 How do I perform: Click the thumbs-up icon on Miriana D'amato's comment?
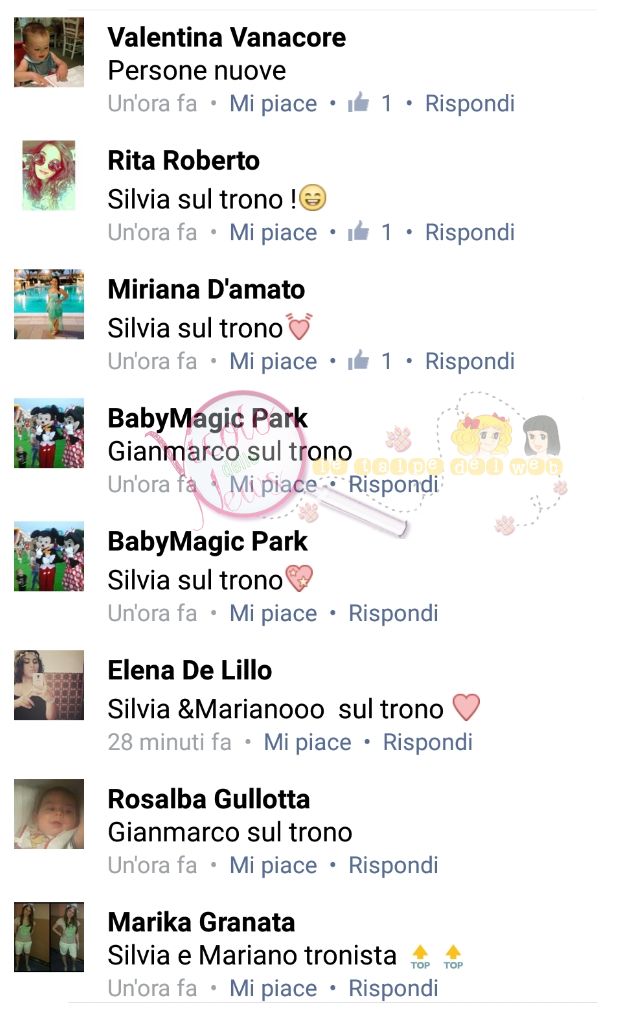(x=358, y=360)
